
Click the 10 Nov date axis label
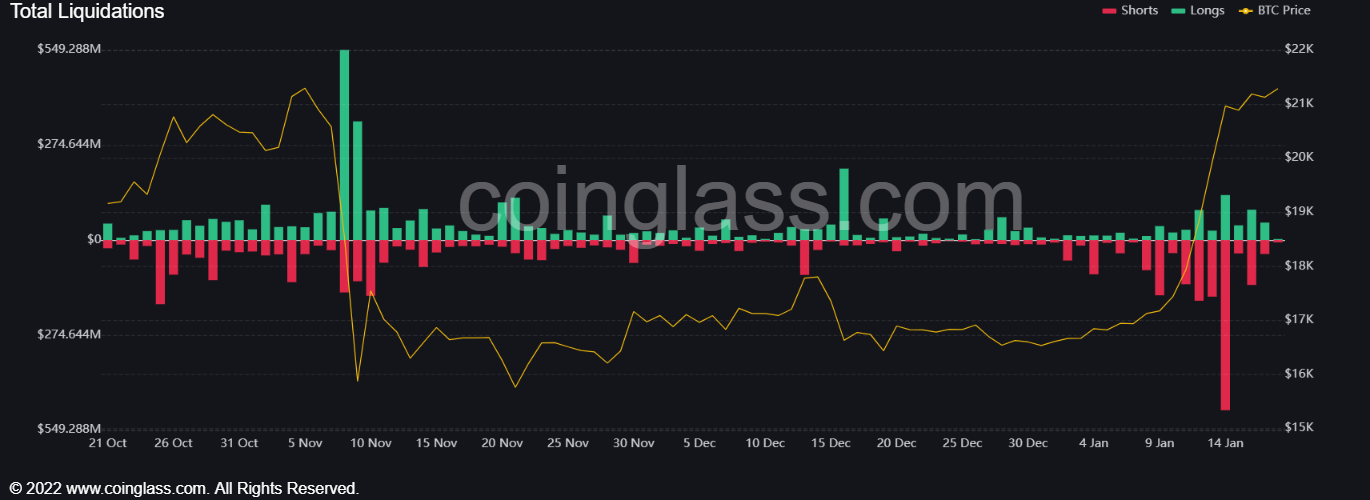pos(370,443)
